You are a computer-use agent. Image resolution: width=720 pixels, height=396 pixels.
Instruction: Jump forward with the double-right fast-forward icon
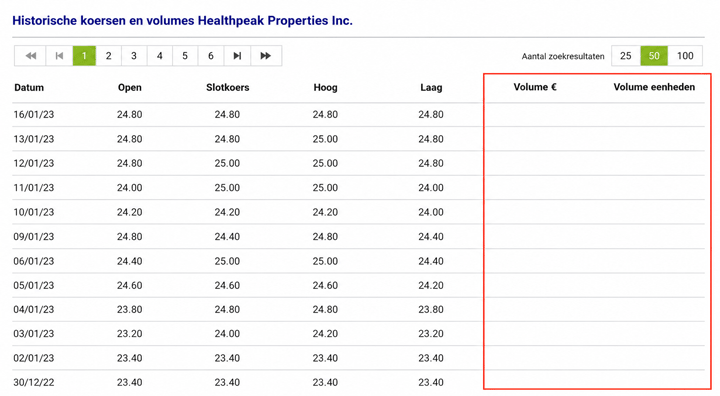point(266,56)
